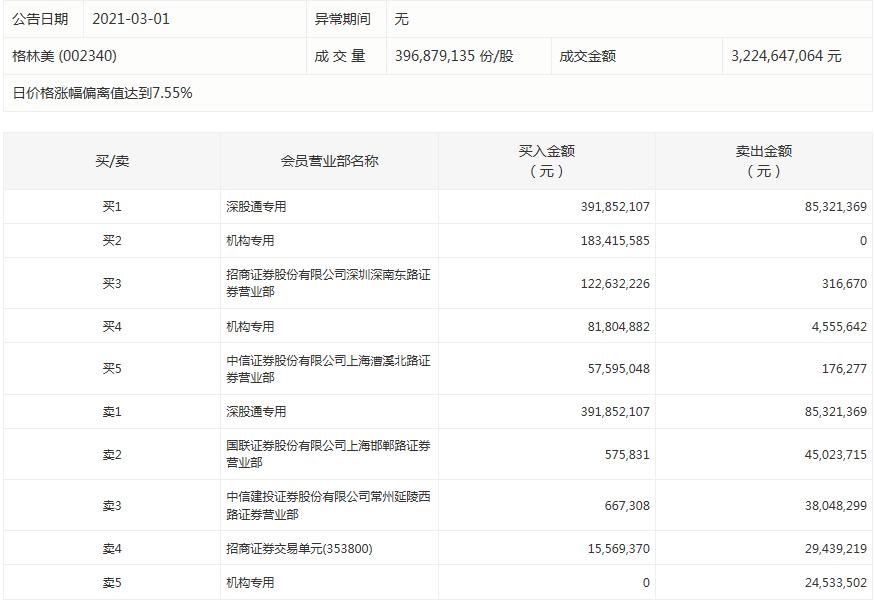
Task: Click the 买入金额（元） column header
Action: click(546, 161)
